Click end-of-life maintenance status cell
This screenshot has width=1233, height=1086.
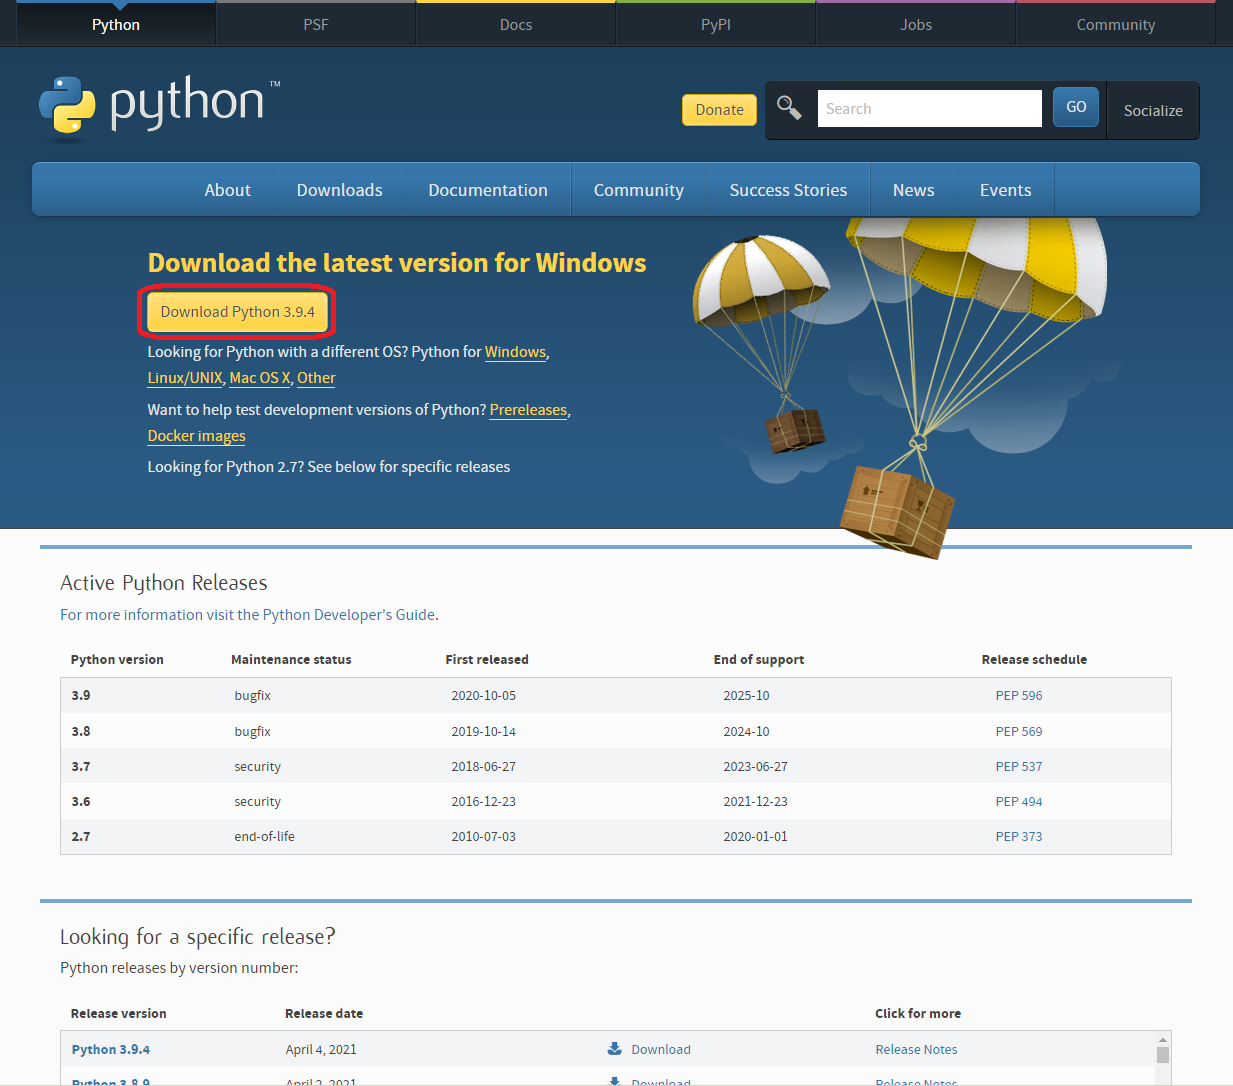coord(265,837)
